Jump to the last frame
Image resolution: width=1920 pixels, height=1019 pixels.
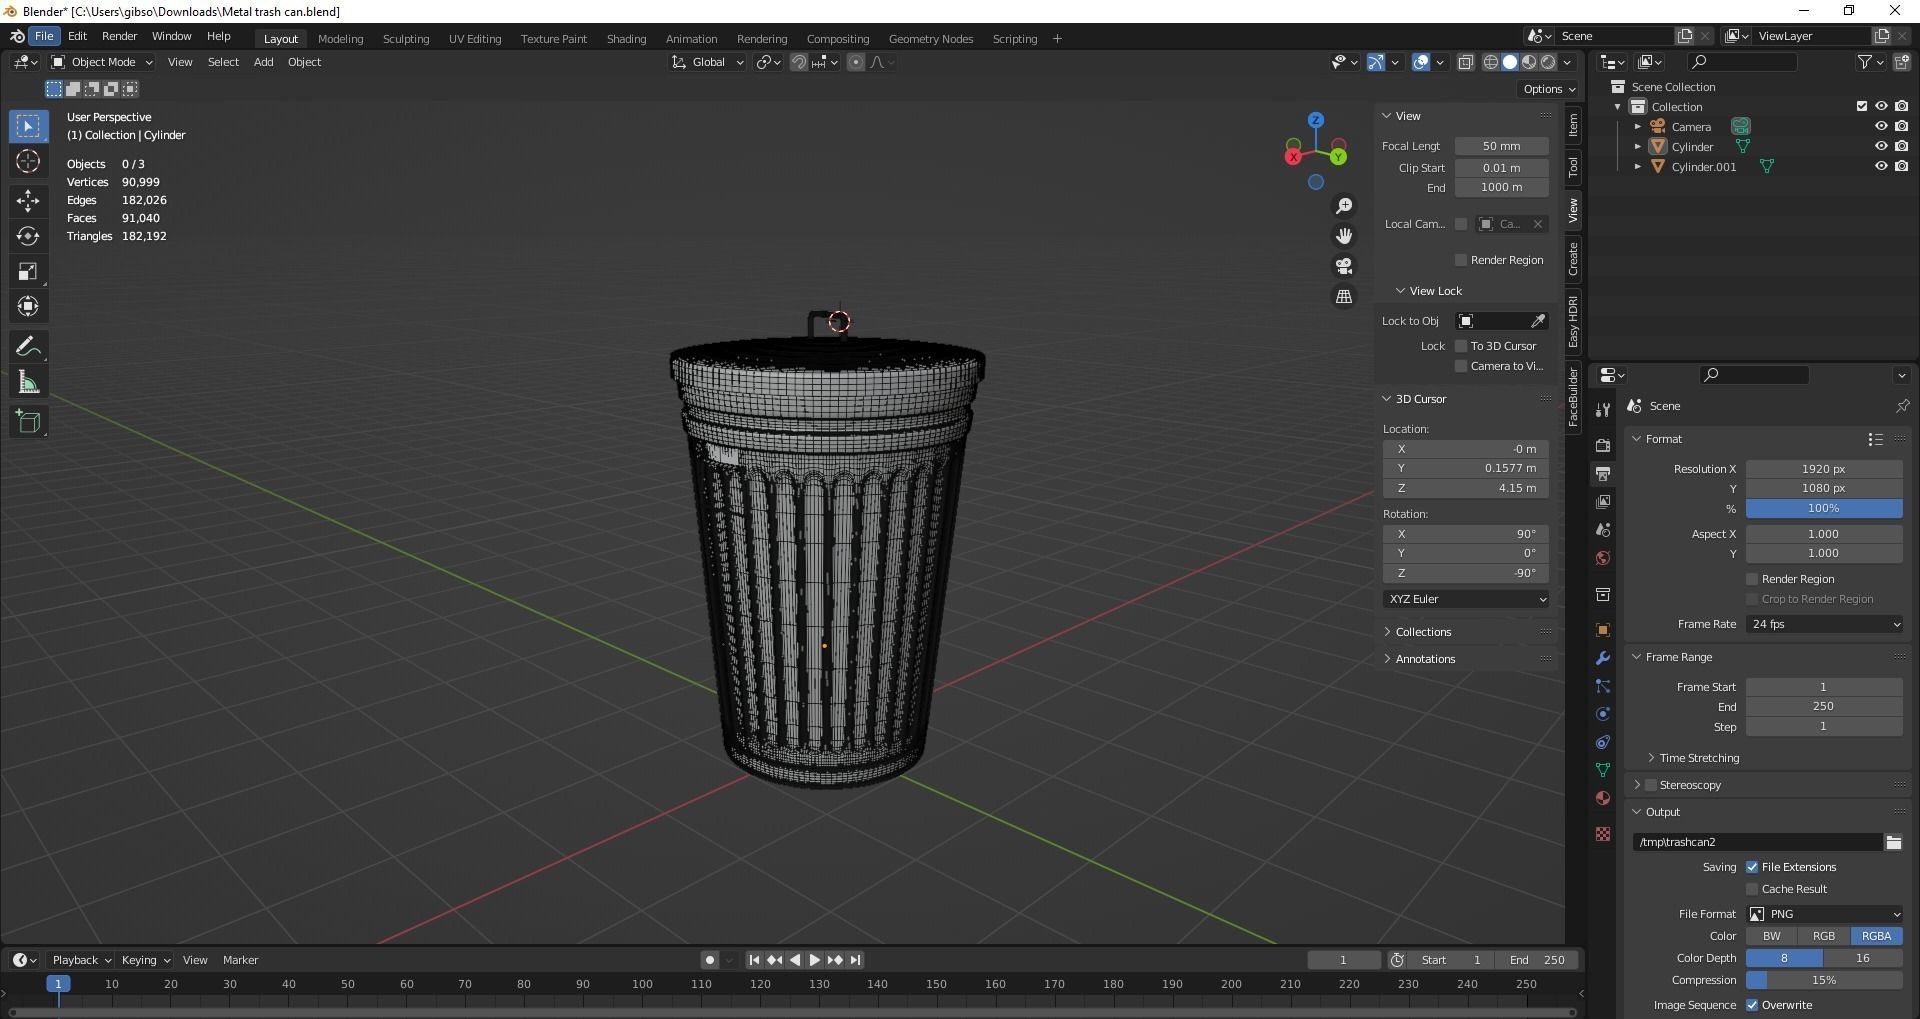click(855, 959)
